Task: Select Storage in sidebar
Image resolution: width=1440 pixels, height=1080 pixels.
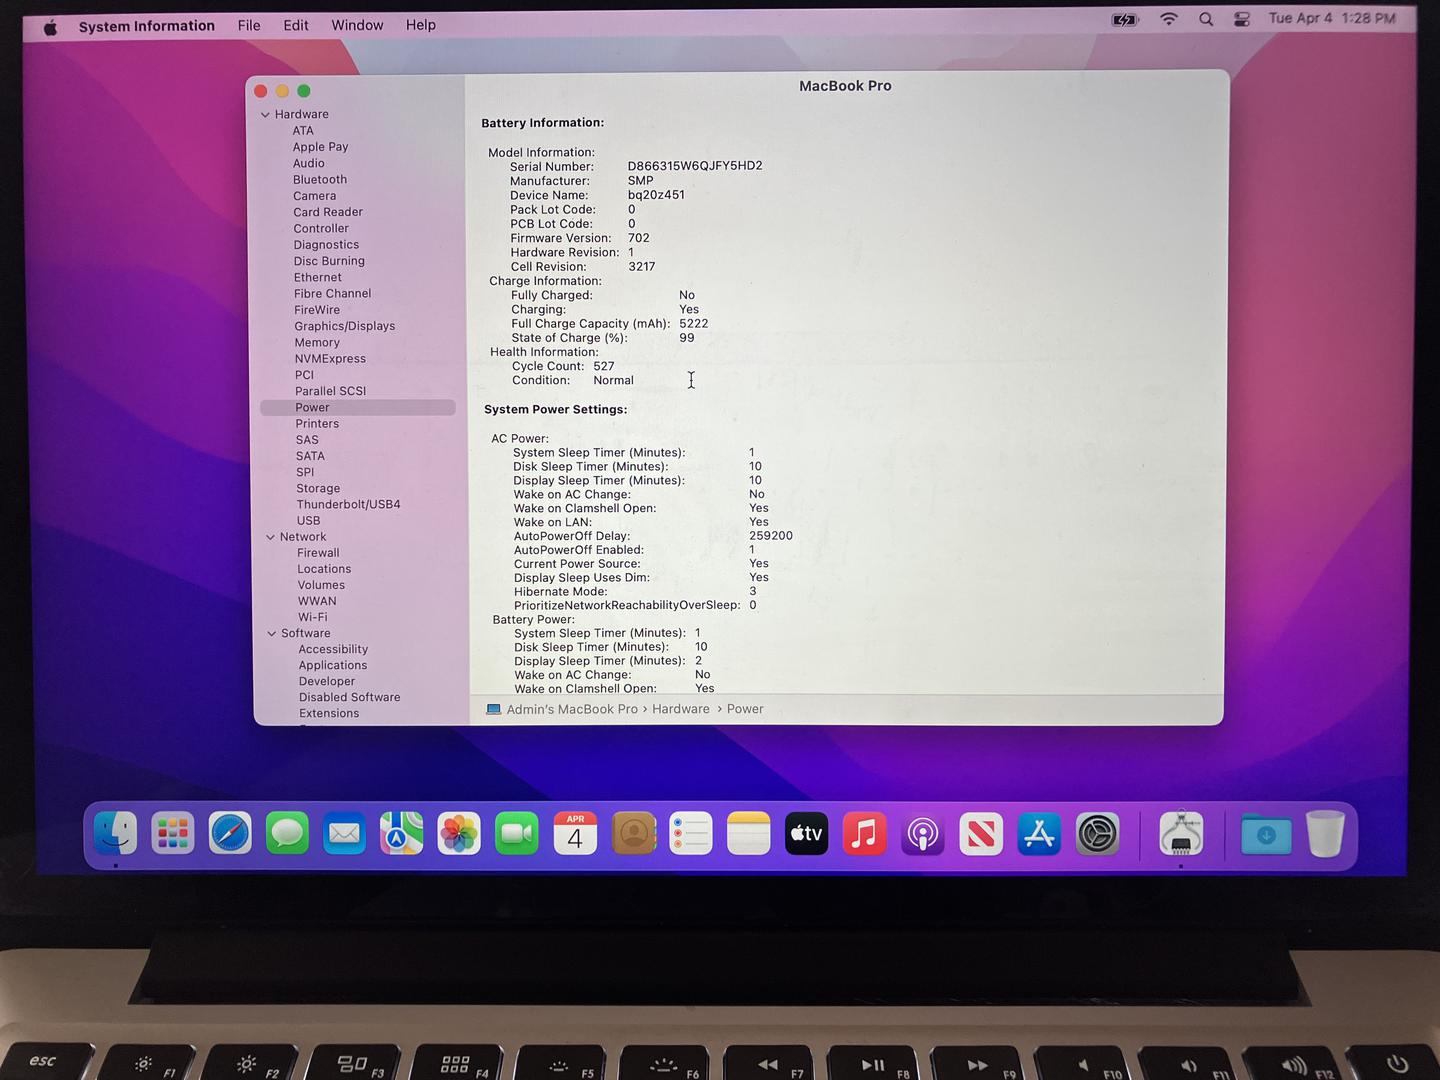Action: (318, 489)
